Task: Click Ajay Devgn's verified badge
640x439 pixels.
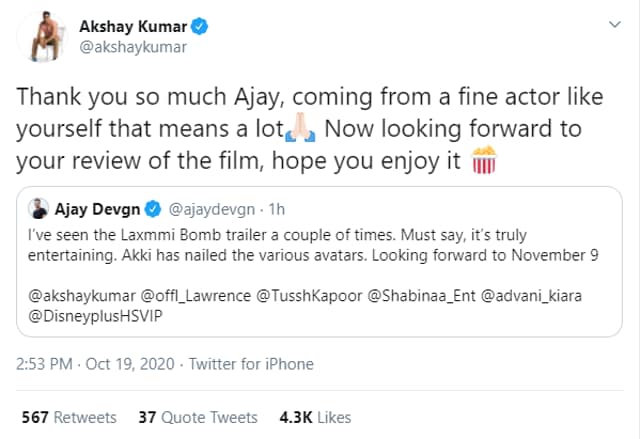Action: [153, 209]
